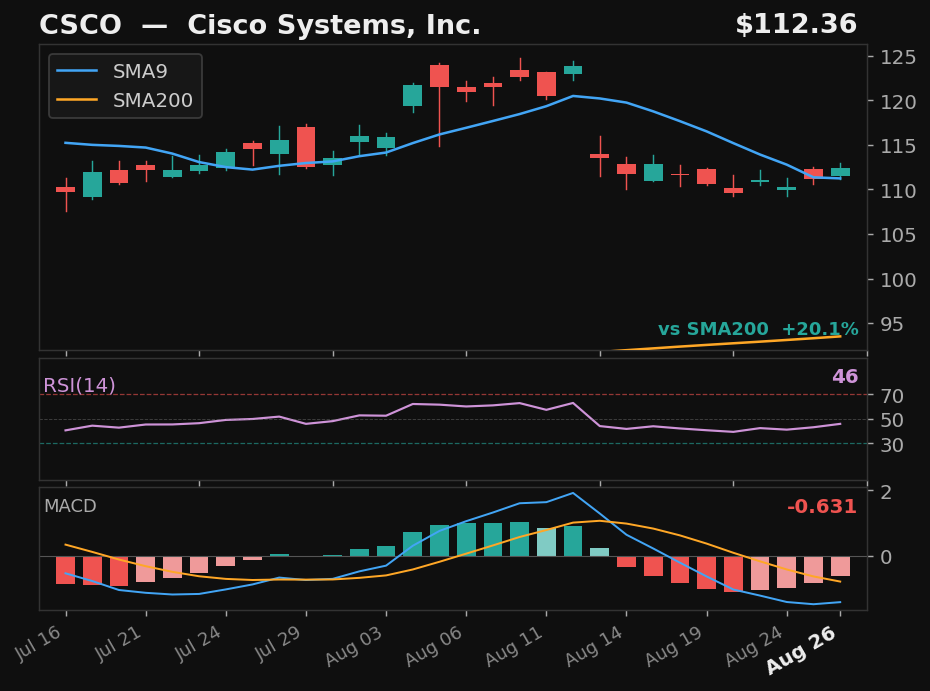The image size is (930, 691).
Task: Click the RSI 70 overbought axis label
Action: 892,396
